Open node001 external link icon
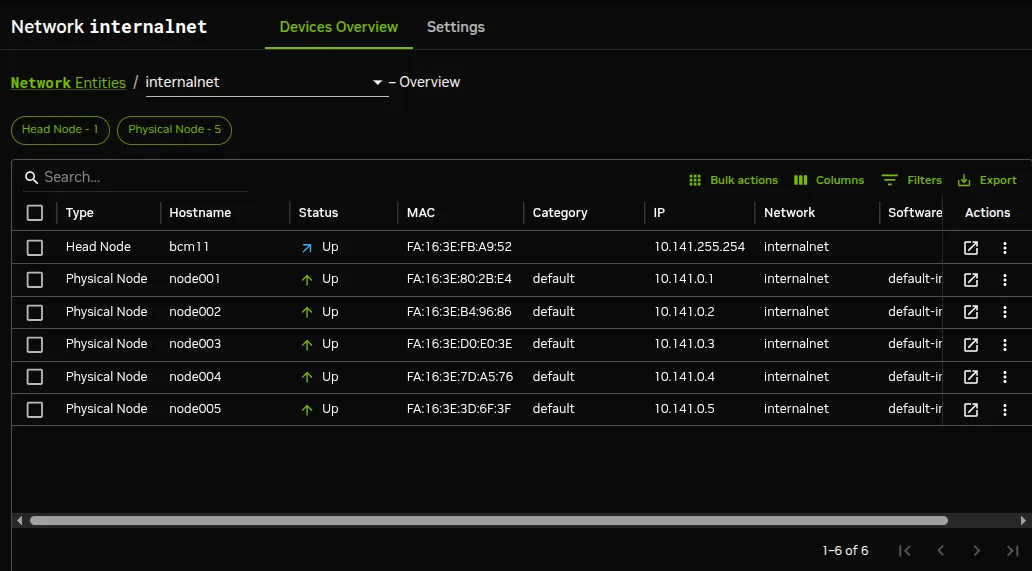This screenshot has width=1032, height=571. (971, 280)
